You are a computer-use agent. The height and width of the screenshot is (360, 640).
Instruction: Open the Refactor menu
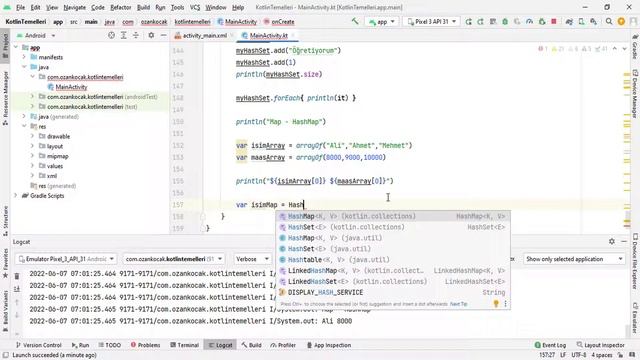[121, 7]
